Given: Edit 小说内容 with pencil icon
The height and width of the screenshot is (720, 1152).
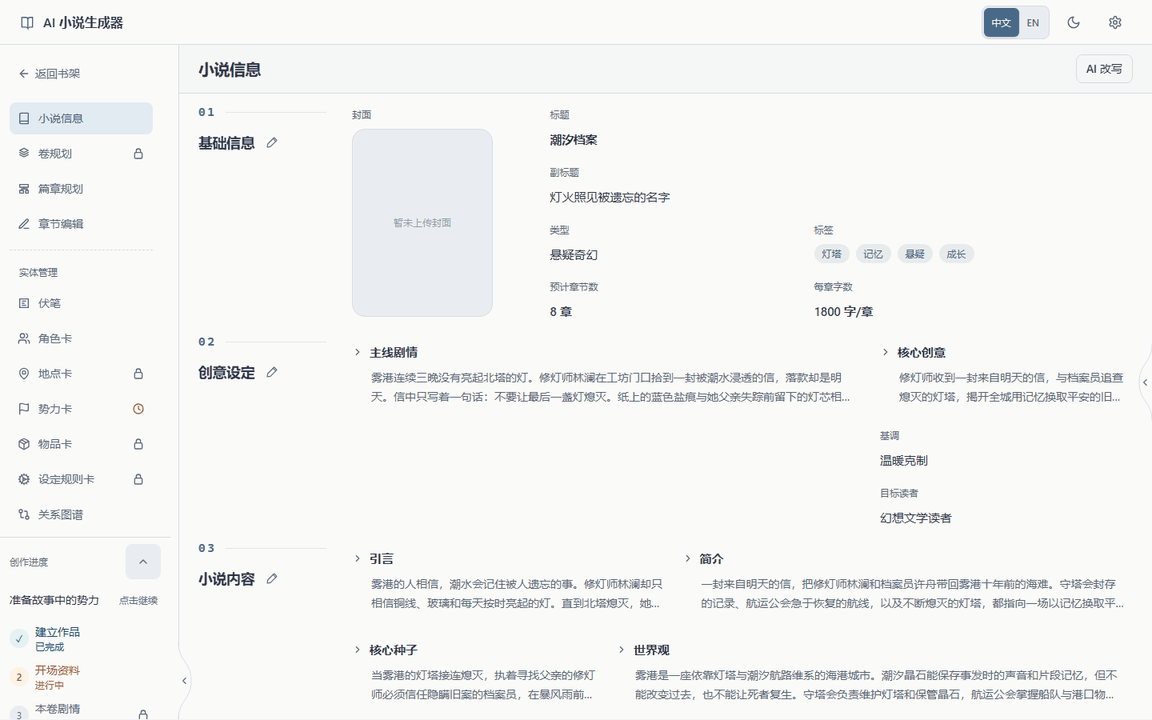Looking at the screenshot, I should 272,579.
